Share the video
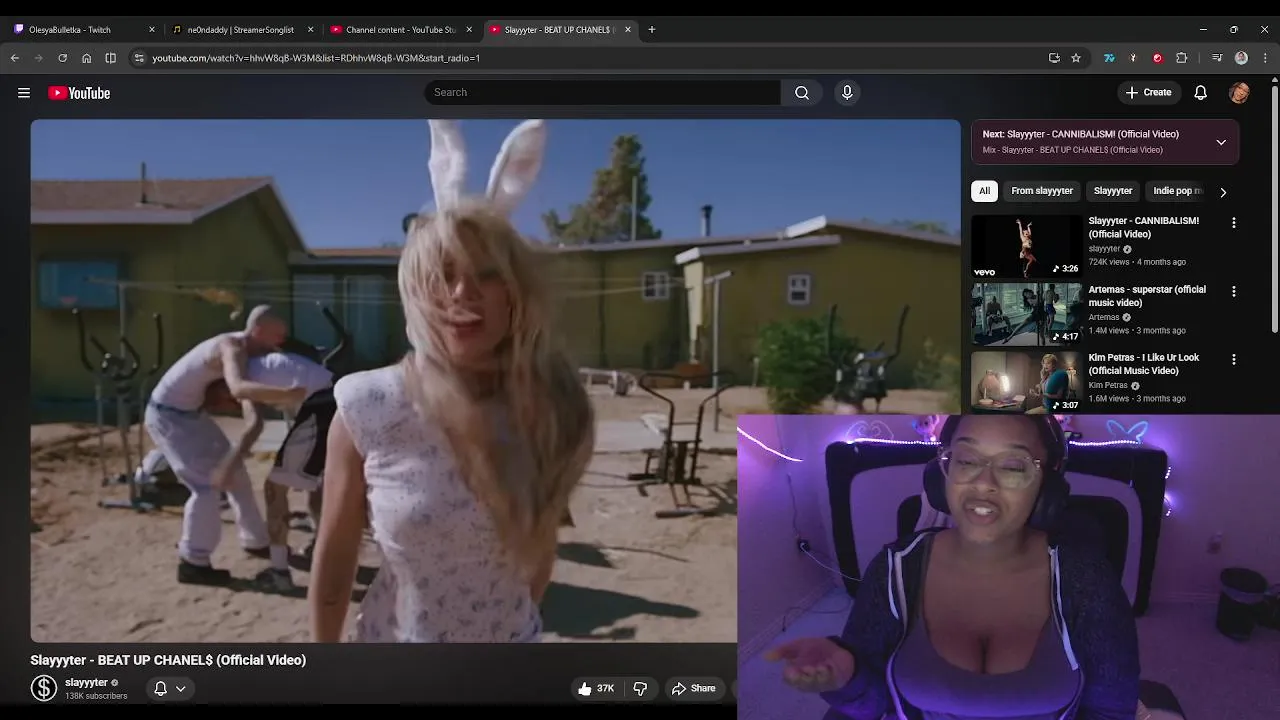The image size is (1280, 720). tap(693, 688)
